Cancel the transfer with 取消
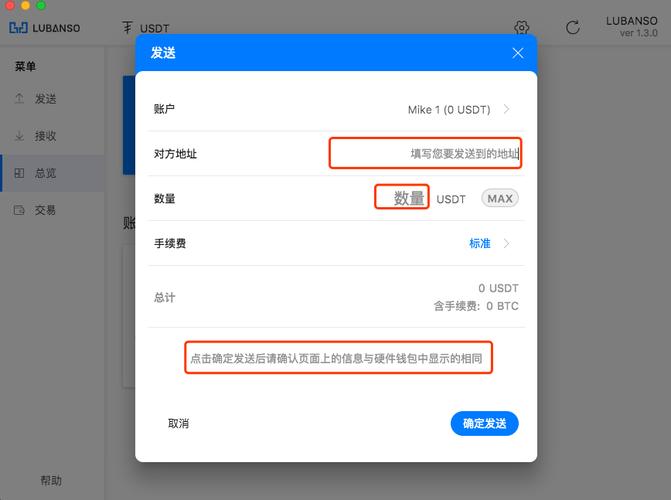Screen dimensions: 671x500 (x=178, y=423)
